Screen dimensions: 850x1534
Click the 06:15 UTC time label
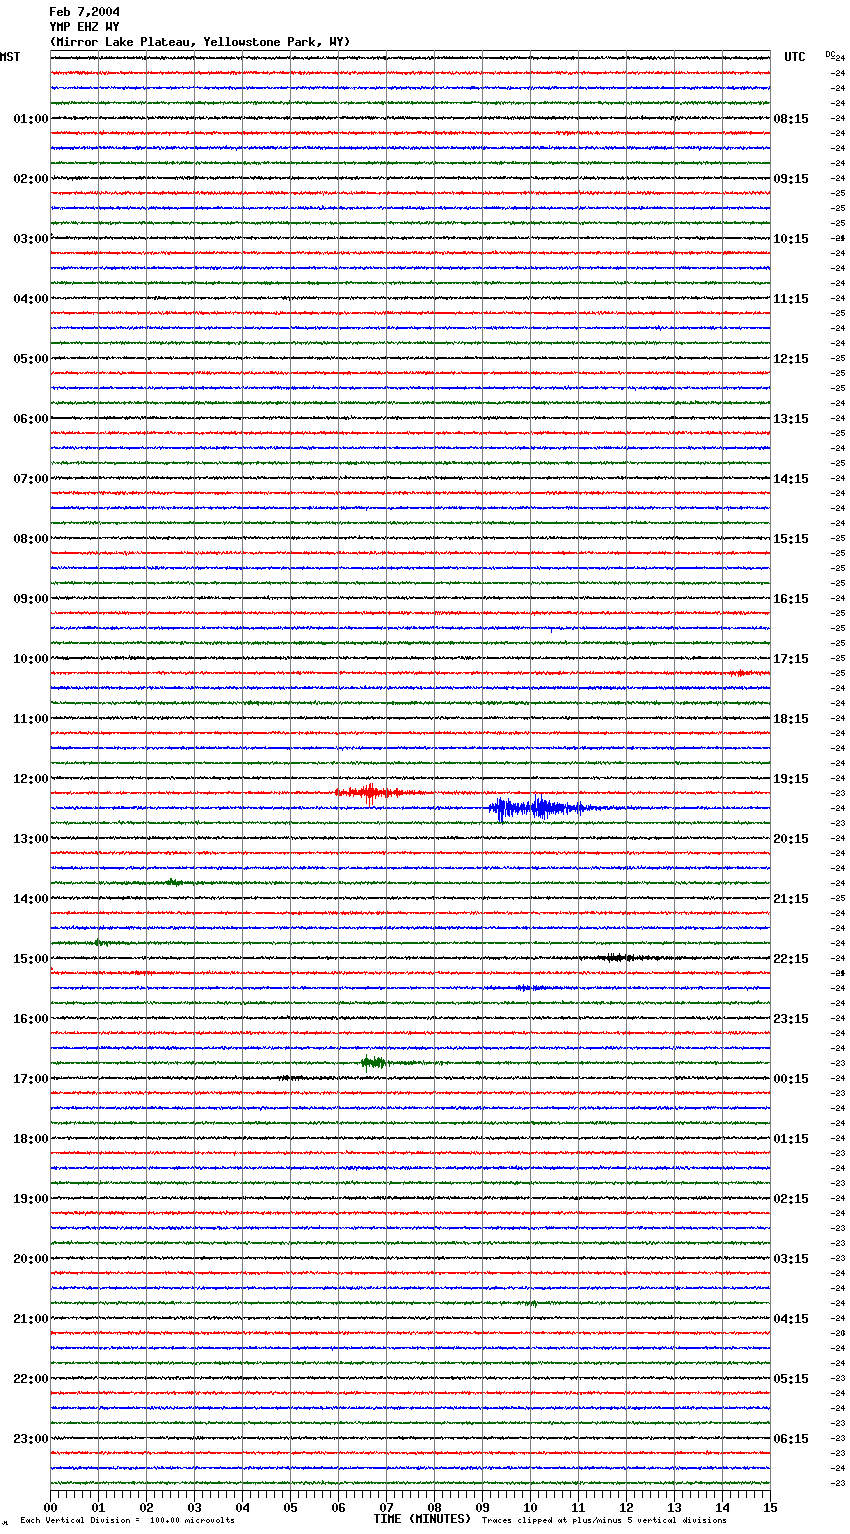[791, 1439]
